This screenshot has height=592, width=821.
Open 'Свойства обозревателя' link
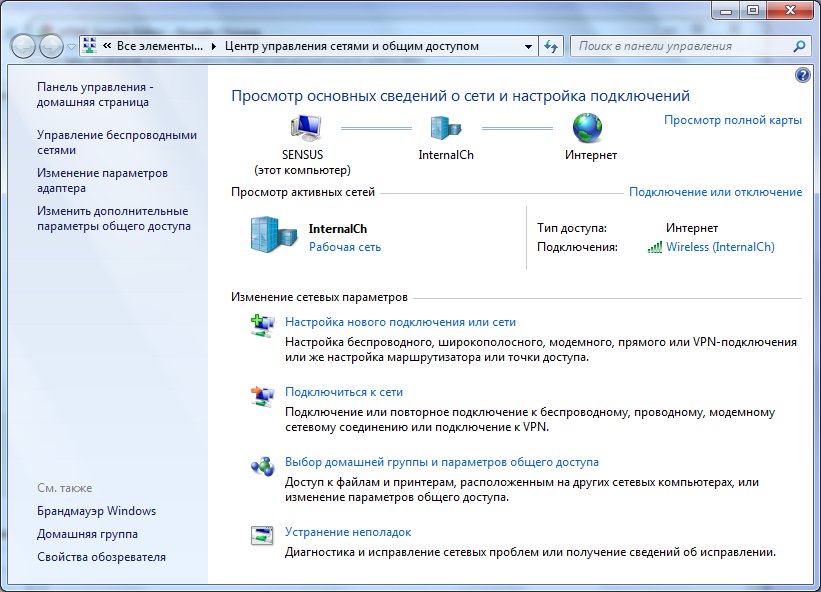pos(101,557)
